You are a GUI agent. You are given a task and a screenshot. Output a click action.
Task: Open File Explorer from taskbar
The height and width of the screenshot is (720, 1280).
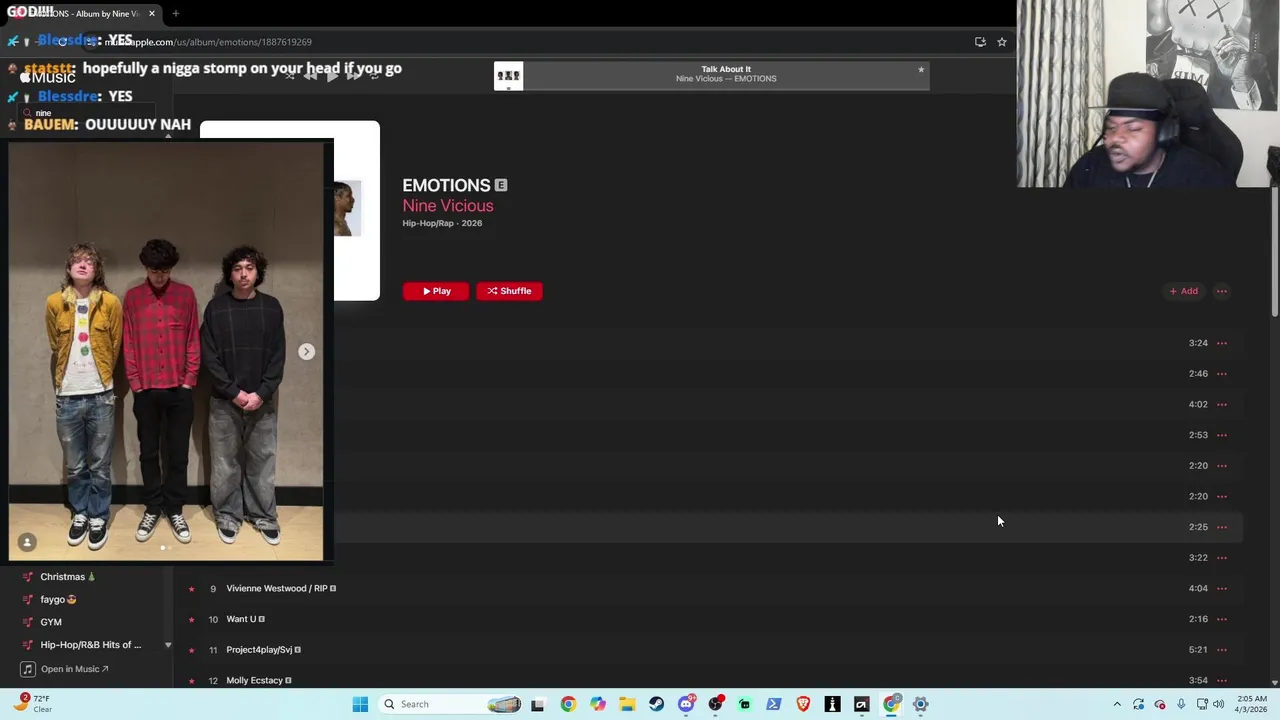click(x=627, y=704)
